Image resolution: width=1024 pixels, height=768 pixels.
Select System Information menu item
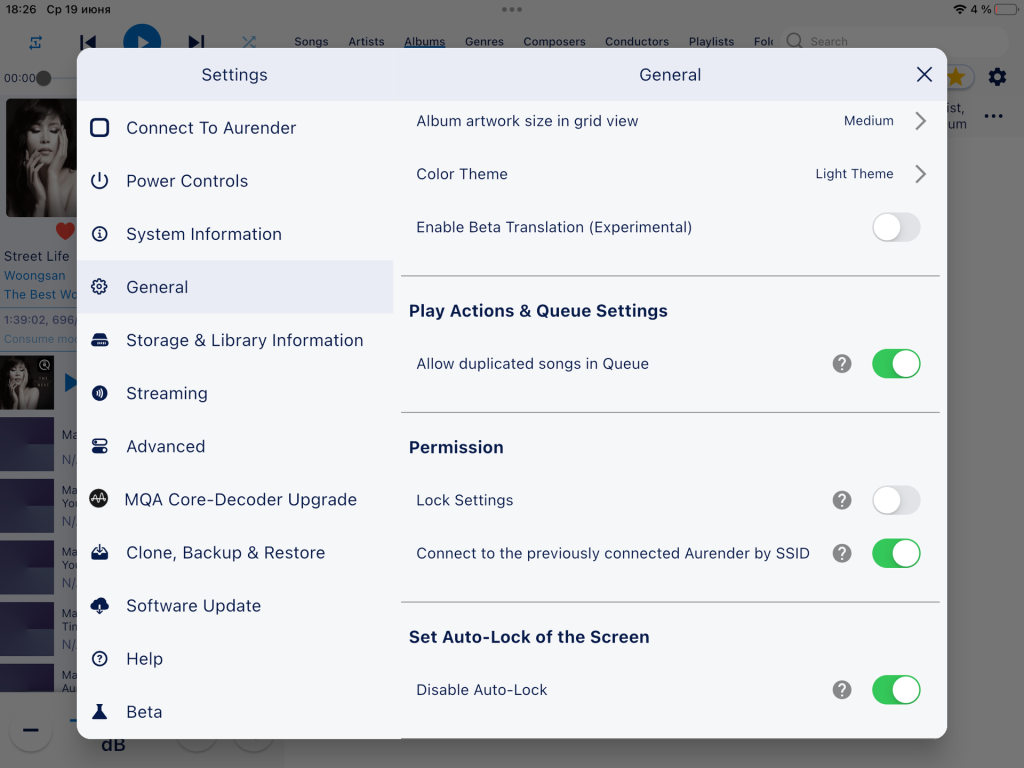pyautogui.click(x=235, y=234)
